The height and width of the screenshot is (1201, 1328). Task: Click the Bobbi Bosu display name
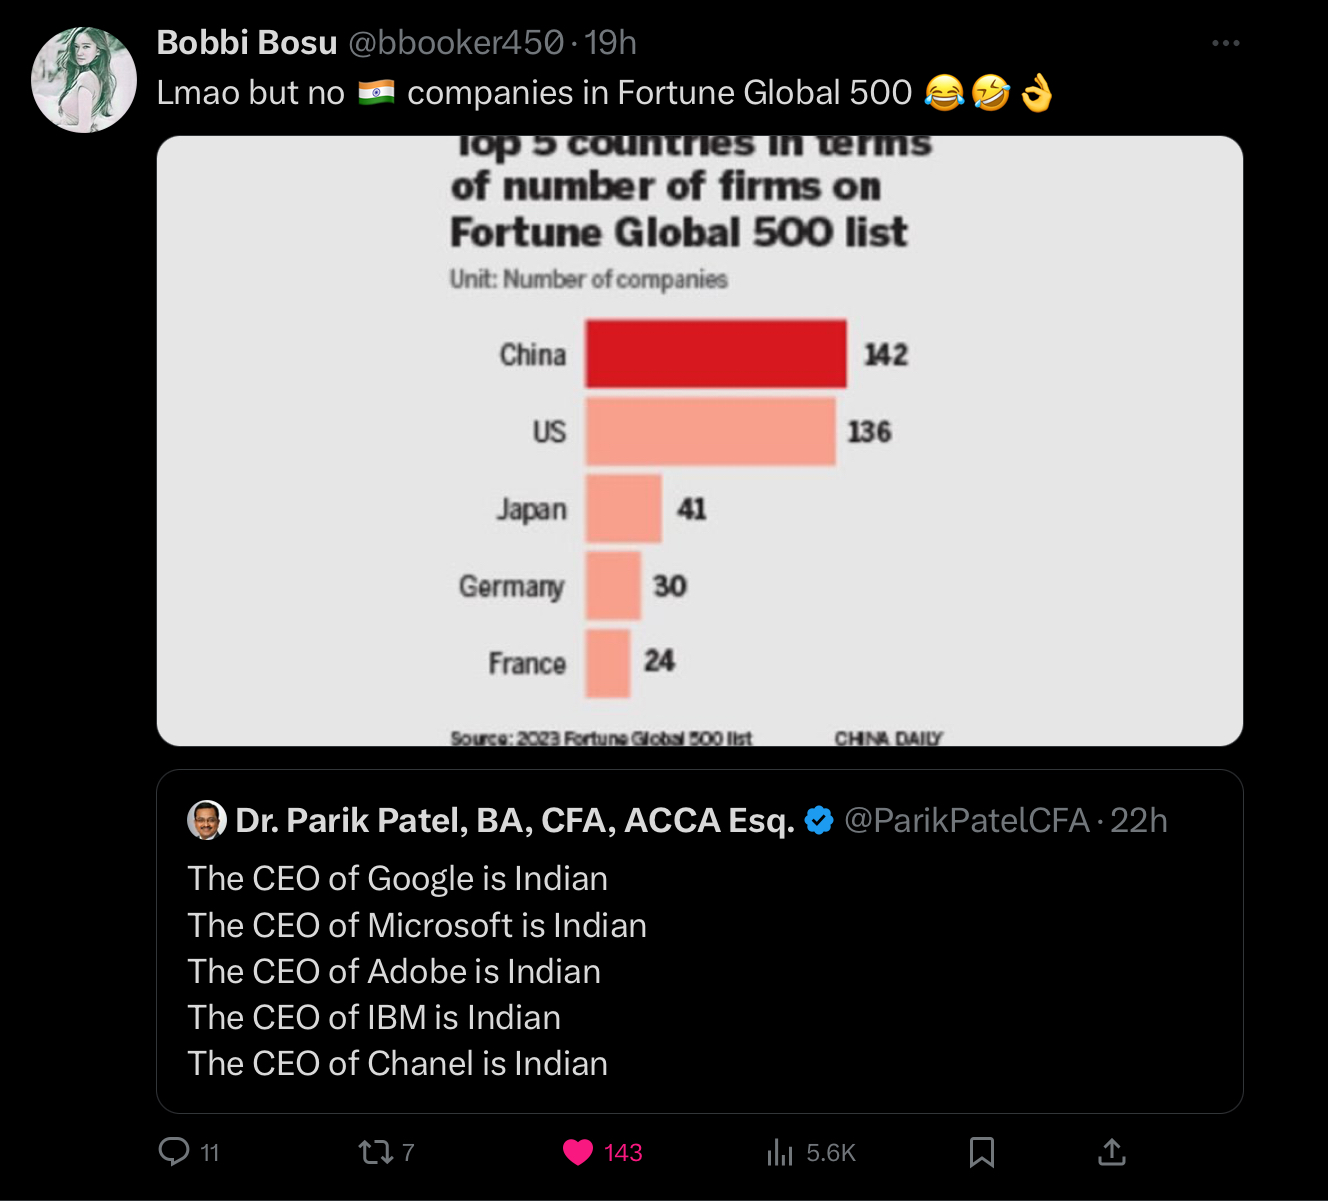click(247, 43)
